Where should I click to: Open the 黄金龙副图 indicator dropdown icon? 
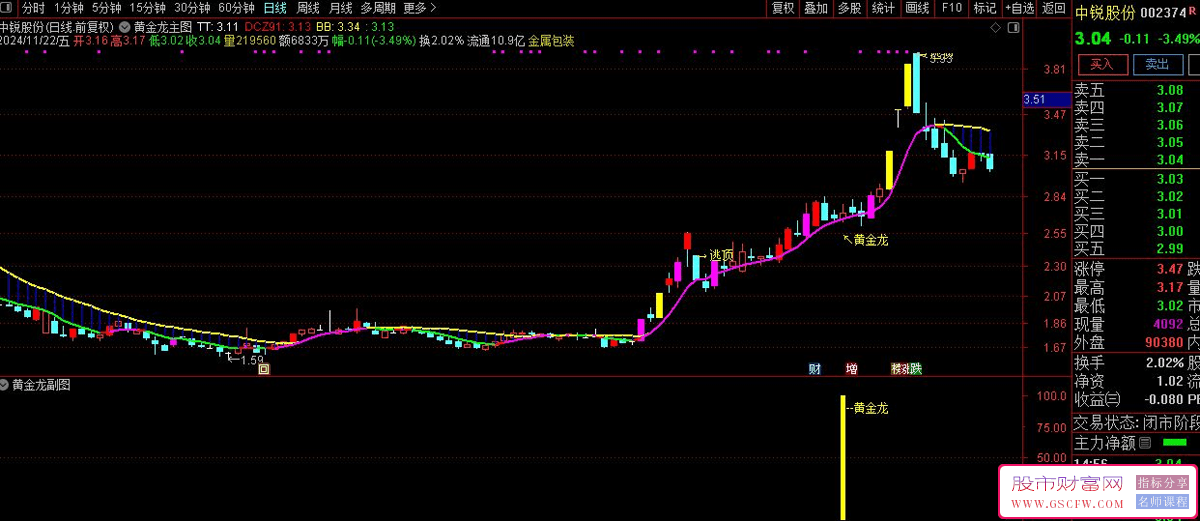coord(6,384)
